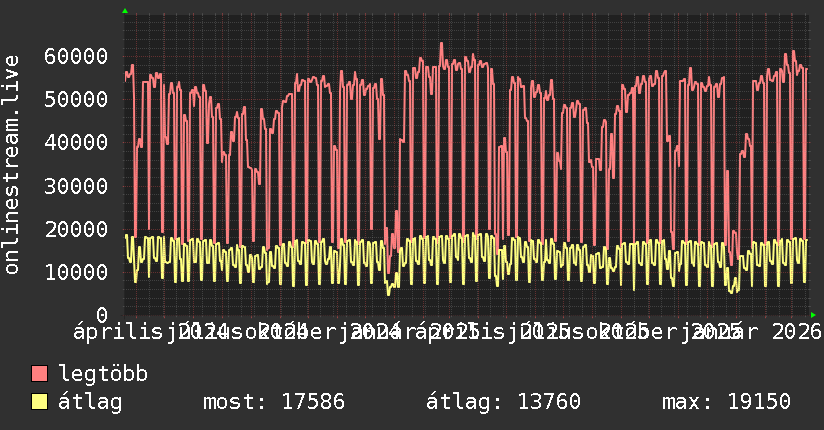Click the '2026' x-axis label

(797, 332)
